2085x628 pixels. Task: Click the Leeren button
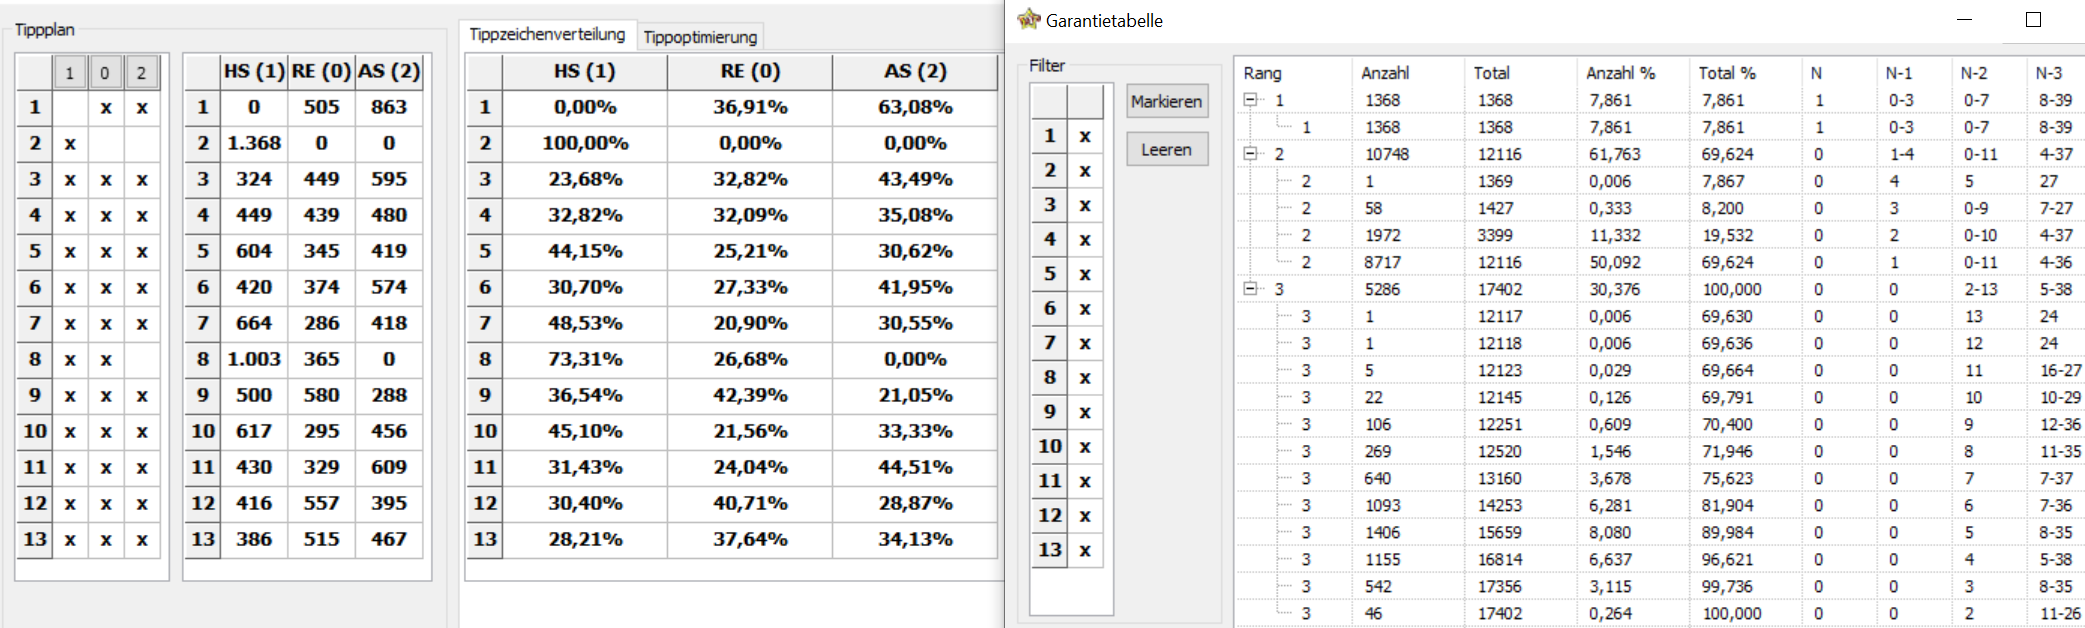[1167, 149]
